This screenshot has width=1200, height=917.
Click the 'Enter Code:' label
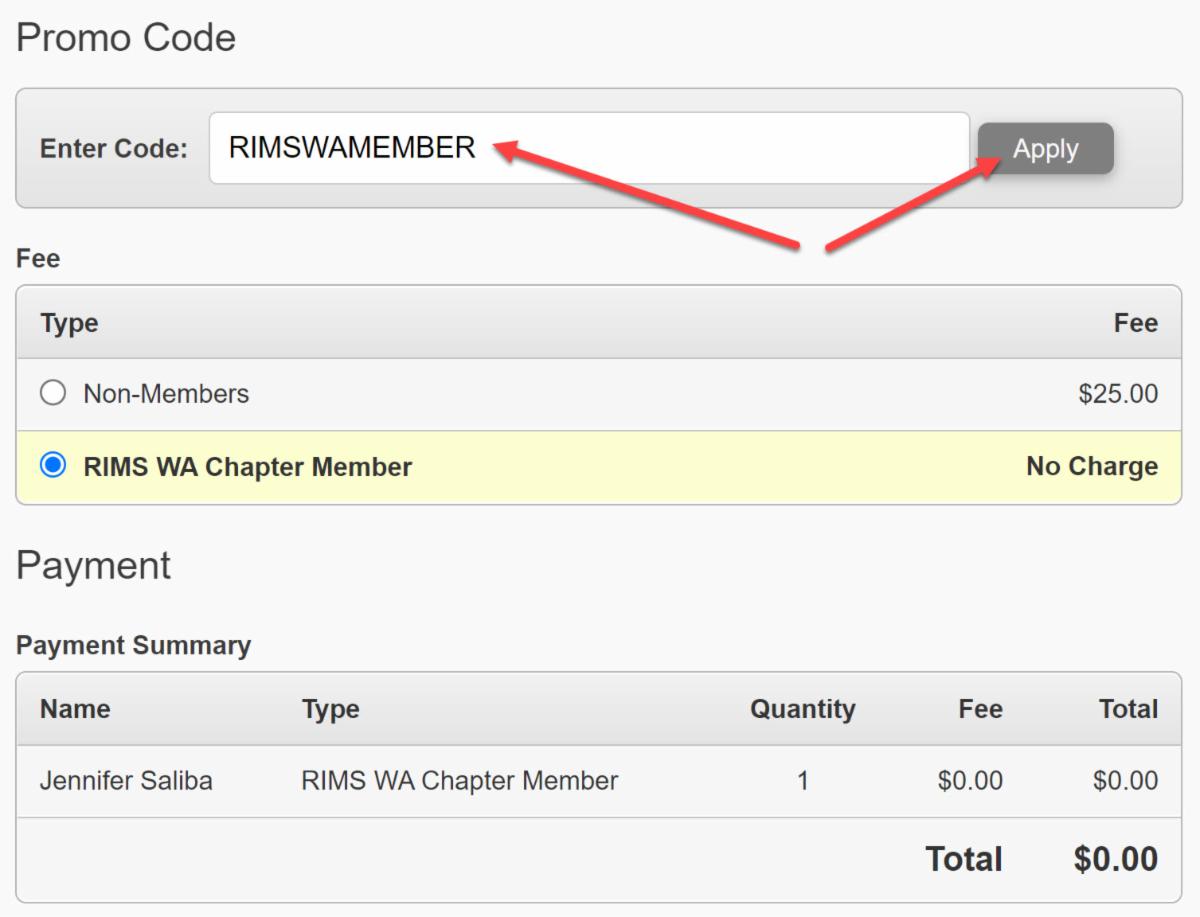114,149
